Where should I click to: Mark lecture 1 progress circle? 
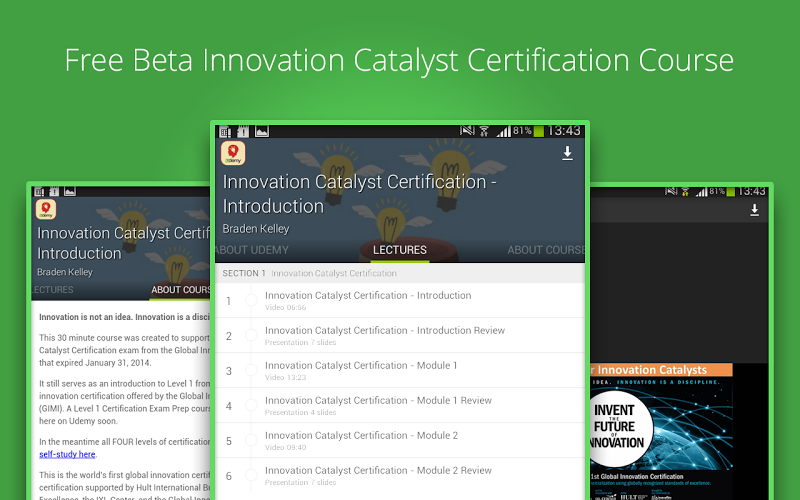[x=251, y=301]
